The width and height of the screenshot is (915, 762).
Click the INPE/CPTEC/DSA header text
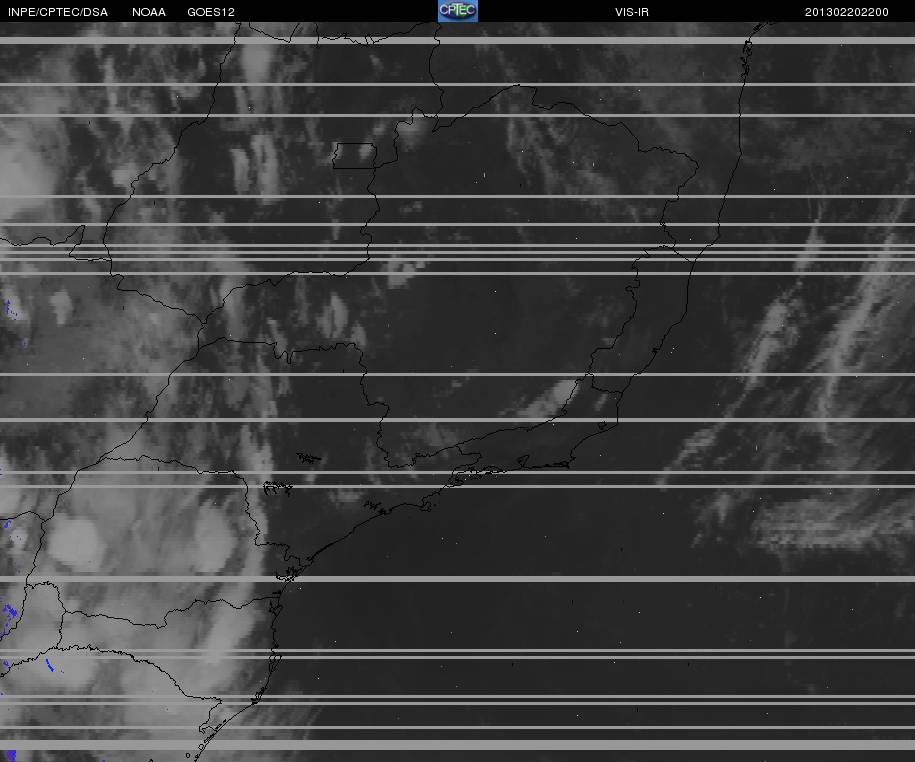point(58,12)
